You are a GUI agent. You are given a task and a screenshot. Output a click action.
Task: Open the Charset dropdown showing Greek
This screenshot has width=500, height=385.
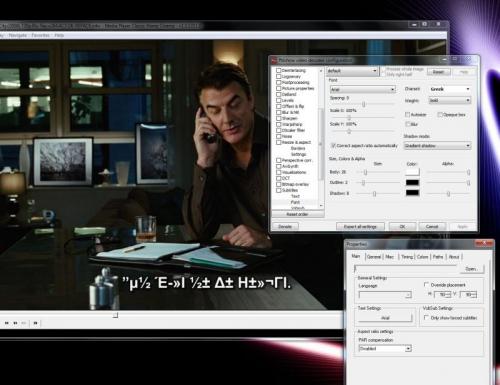pyautogui.click(x=449, y=89)
